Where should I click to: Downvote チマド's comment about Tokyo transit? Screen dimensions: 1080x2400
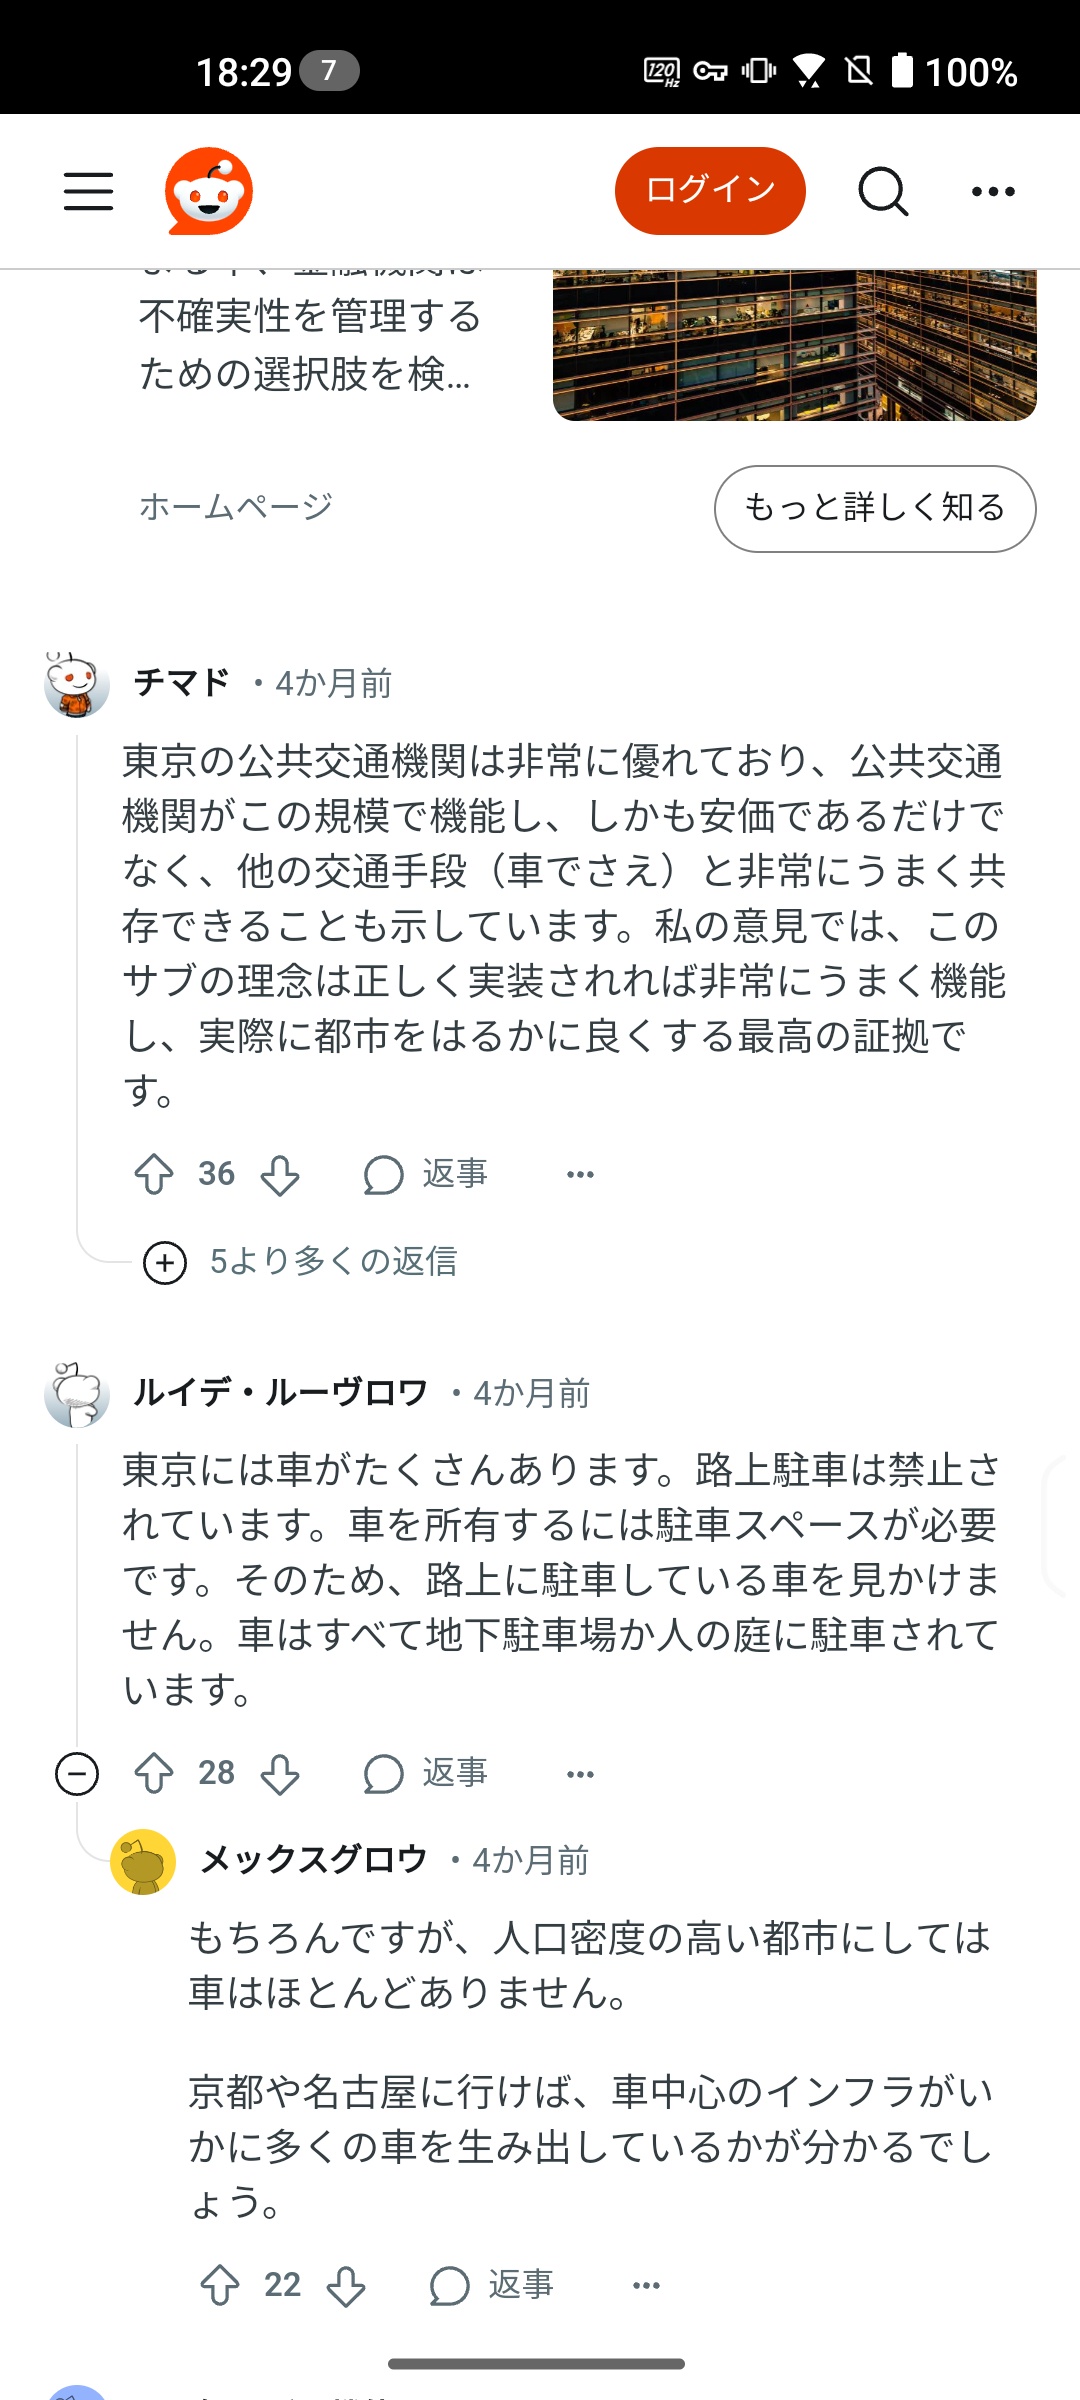[280, 1174]
